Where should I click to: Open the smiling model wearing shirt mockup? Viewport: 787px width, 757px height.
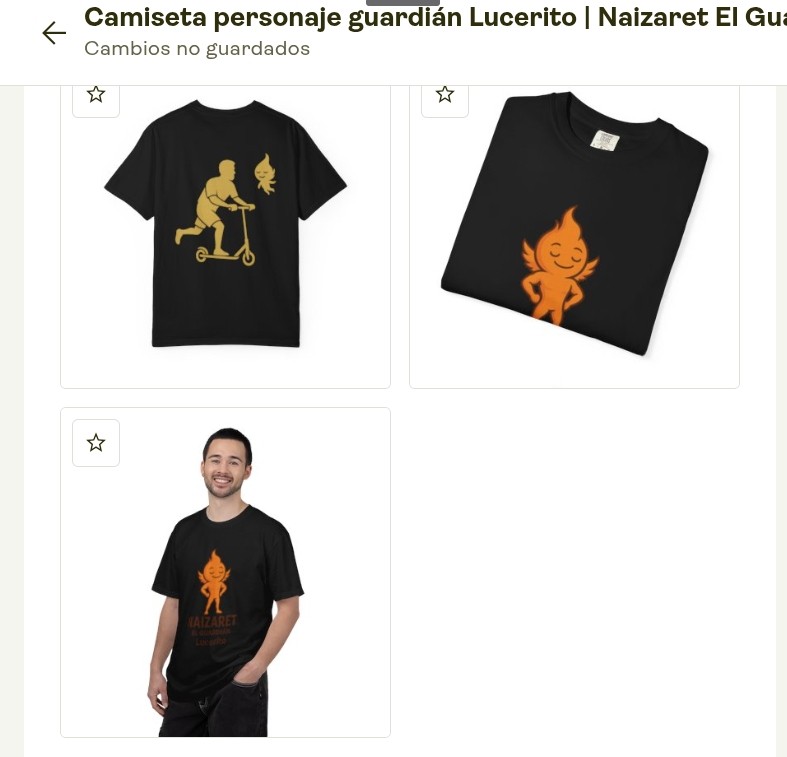coord(225,572)
